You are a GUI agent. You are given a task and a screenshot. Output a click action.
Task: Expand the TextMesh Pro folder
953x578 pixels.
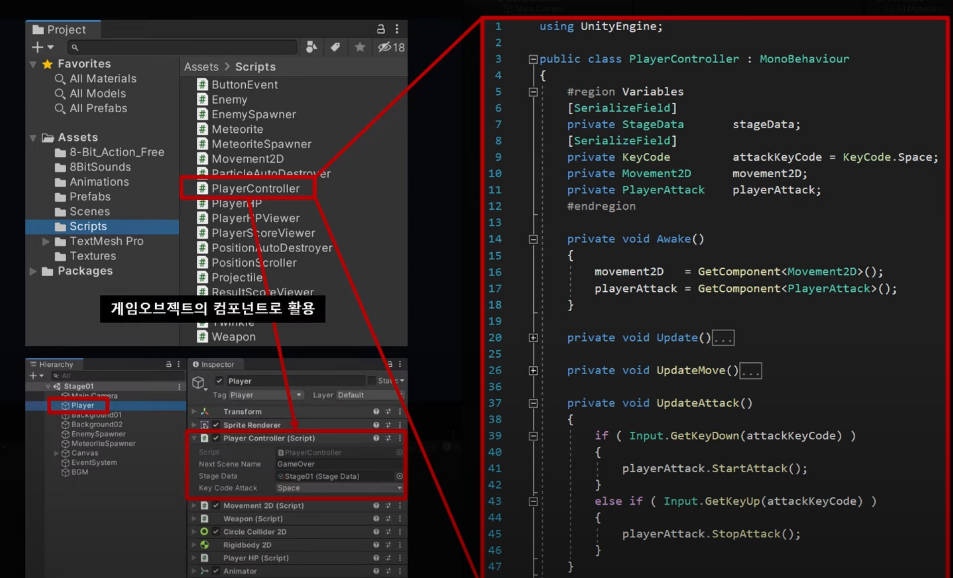point(46,241)
